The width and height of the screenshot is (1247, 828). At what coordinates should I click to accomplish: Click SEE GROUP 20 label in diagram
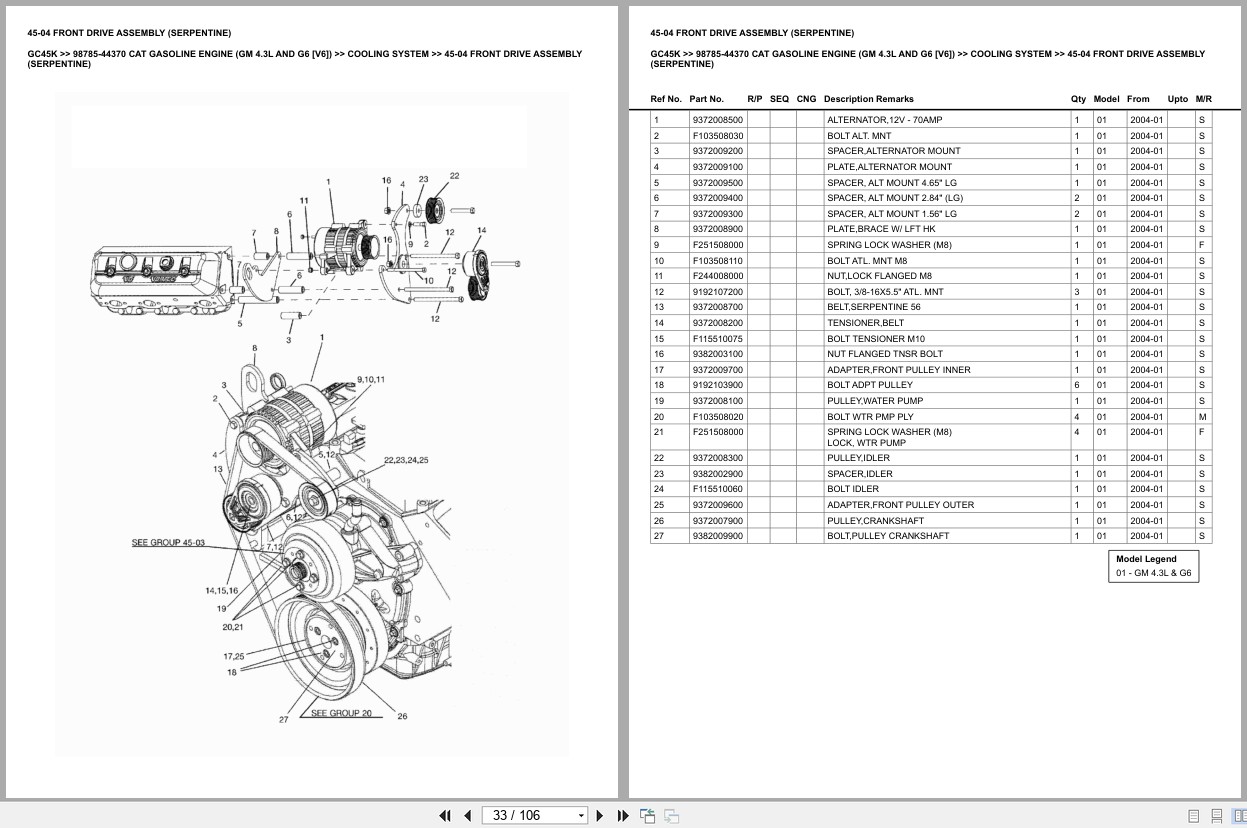[x=341, y=713]
